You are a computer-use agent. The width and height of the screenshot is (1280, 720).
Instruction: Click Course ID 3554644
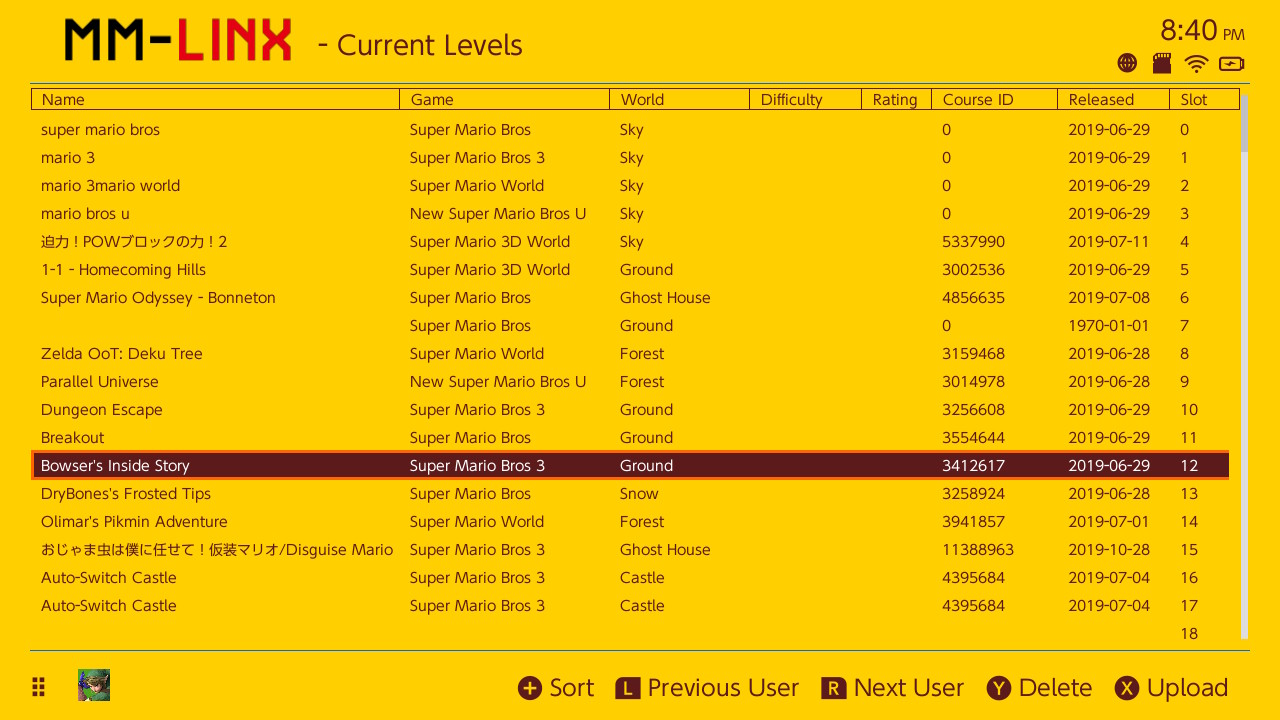(x=973, y=437)
